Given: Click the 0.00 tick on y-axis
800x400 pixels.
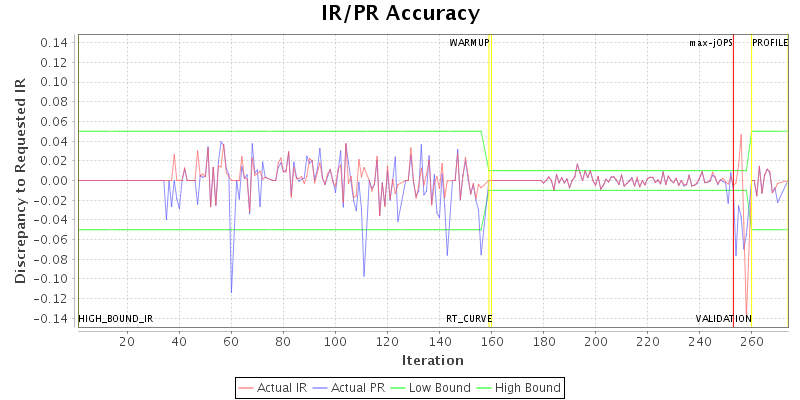Looking at the screenshot, I should point(56,180).
